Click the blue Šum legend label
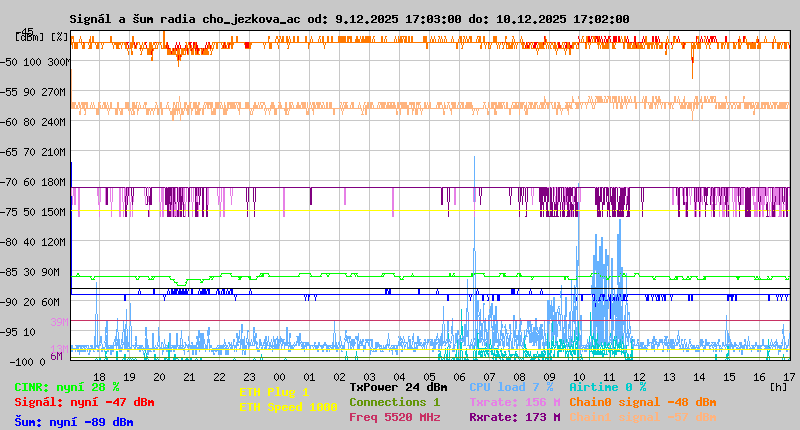This screenshot has height=430, width=800. tap(73, 421)
